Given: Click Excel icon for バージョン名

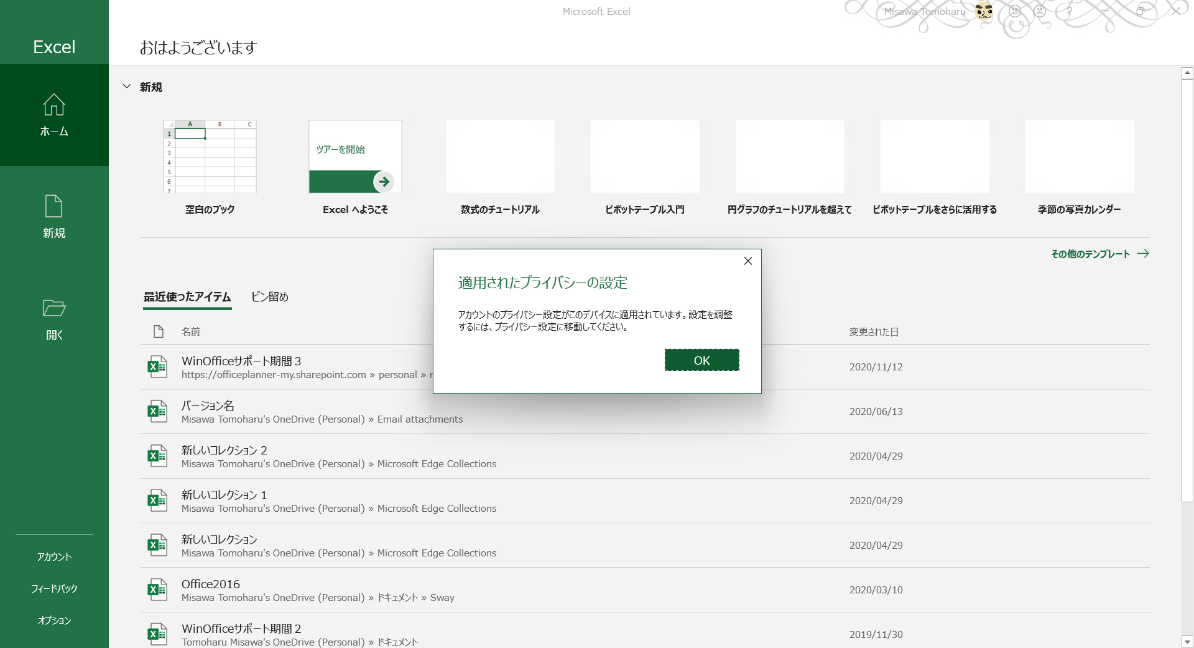Looking at the screenshot, I should pos(157,411).
